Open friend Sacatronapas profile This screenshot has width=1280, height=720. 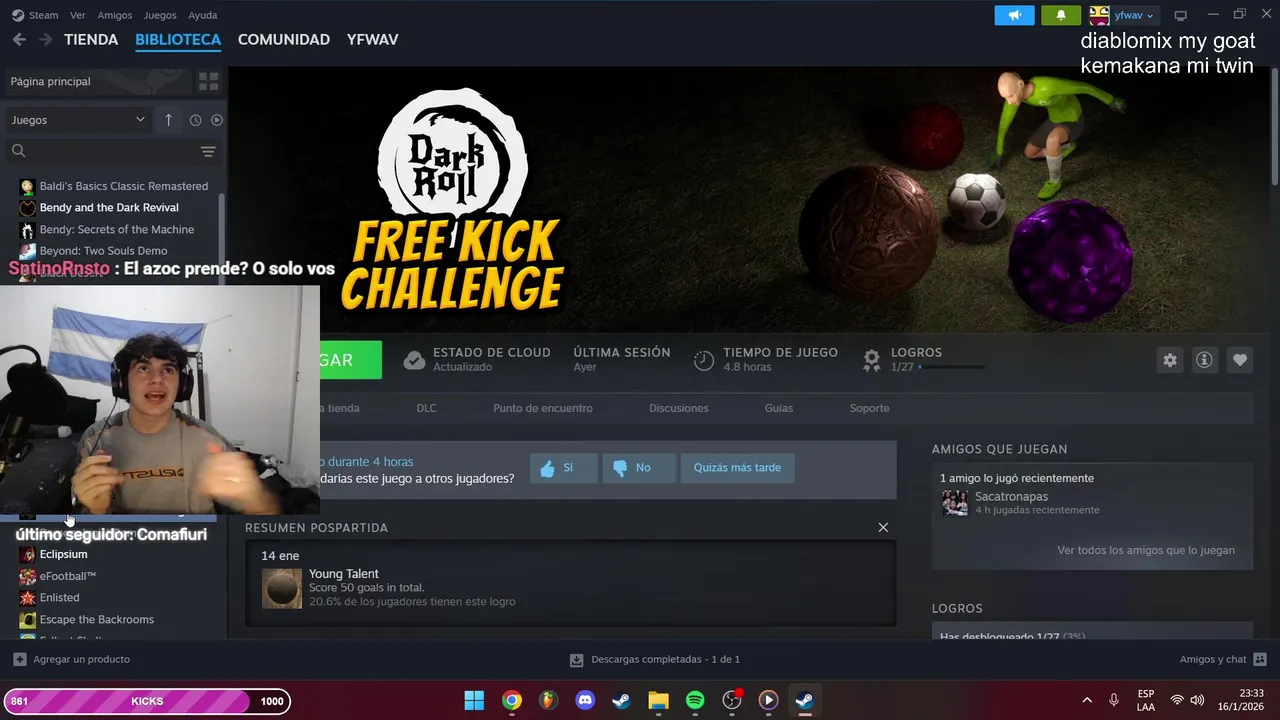tap(1011, 497)
